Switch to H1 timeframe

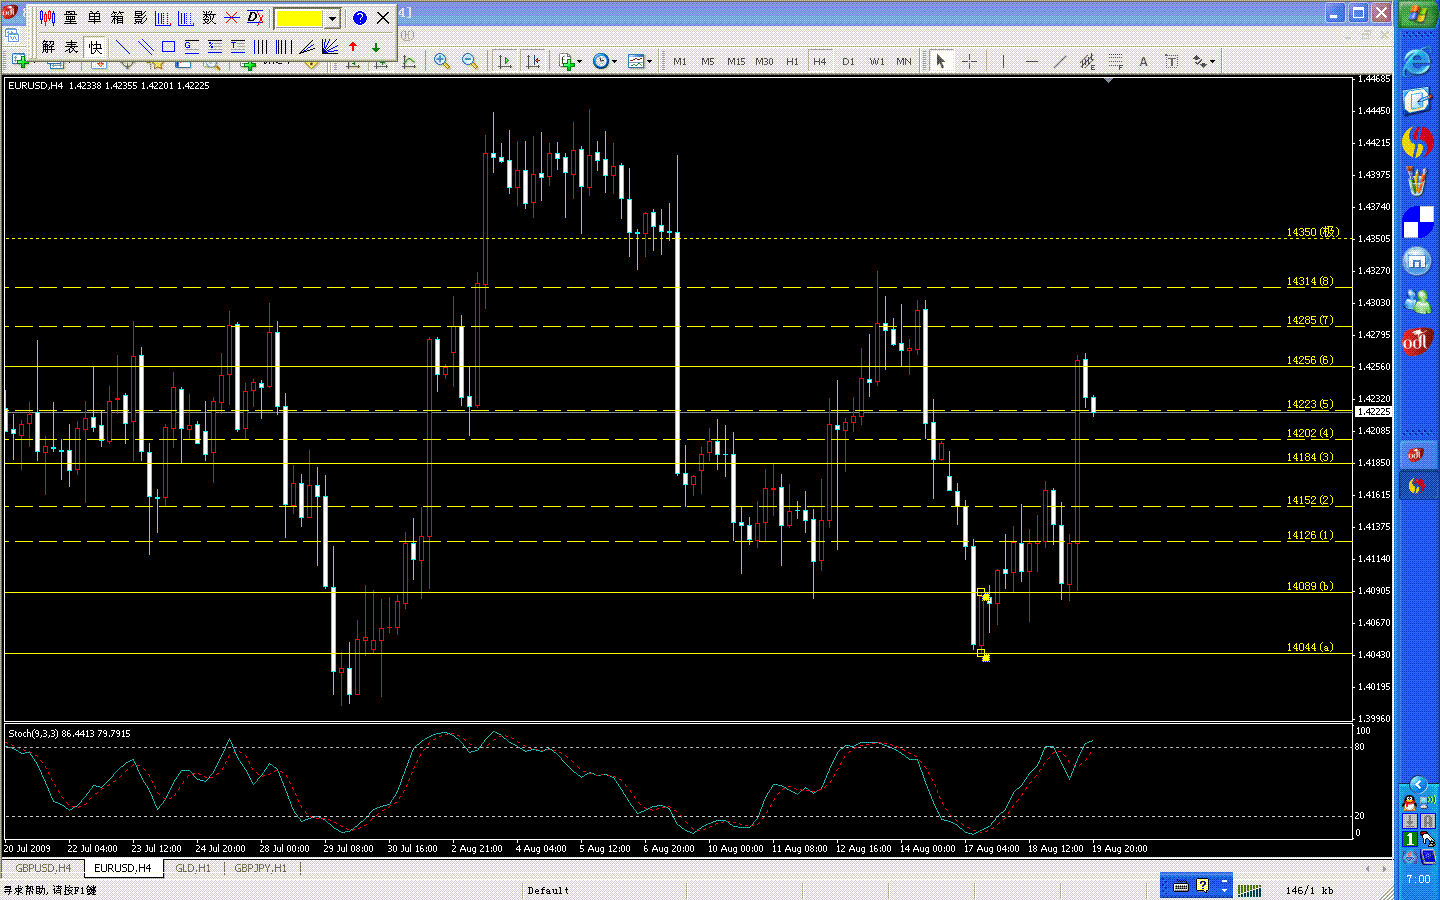click(792, 61)
